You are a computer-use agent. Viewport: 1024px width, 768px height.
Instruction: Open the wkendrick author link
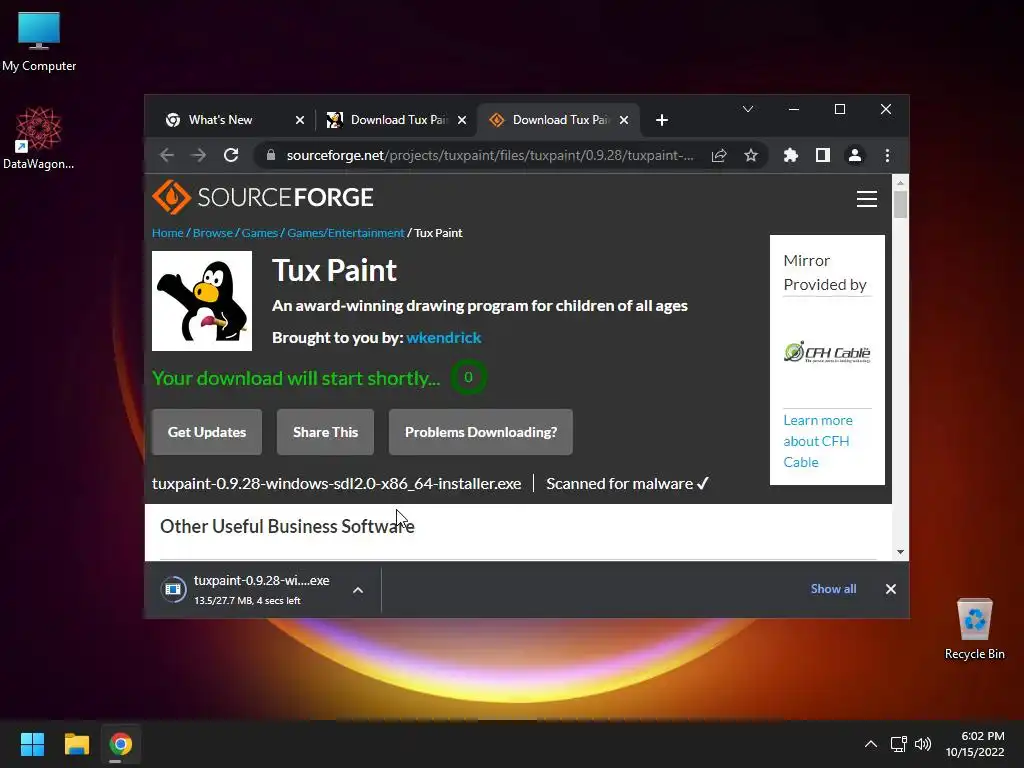444,338
